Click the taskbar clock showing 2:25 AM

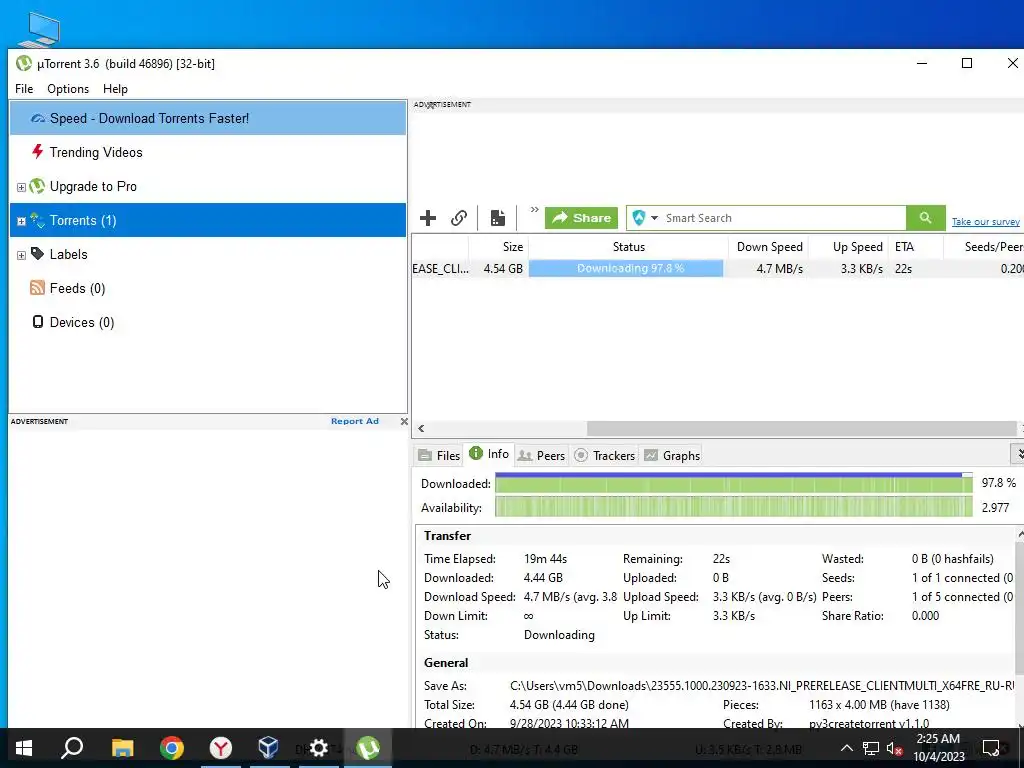tap(938, 748)
